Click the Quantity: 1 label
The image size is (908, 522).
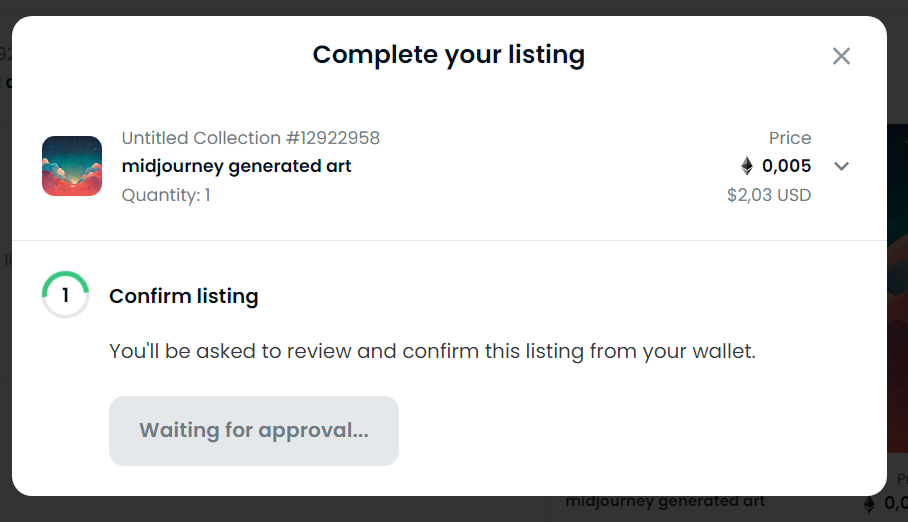[x=166, y=195]
